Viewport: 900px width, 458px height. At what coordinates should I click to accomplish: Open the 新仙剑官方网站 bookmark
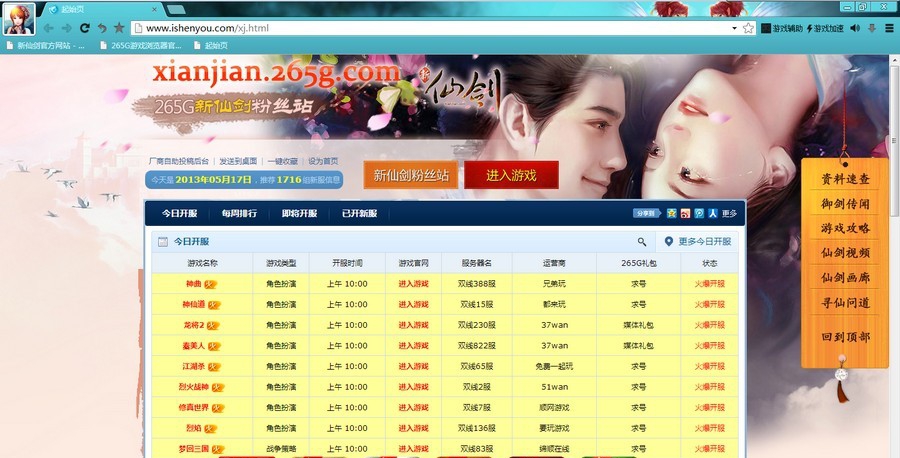point(45,45)
